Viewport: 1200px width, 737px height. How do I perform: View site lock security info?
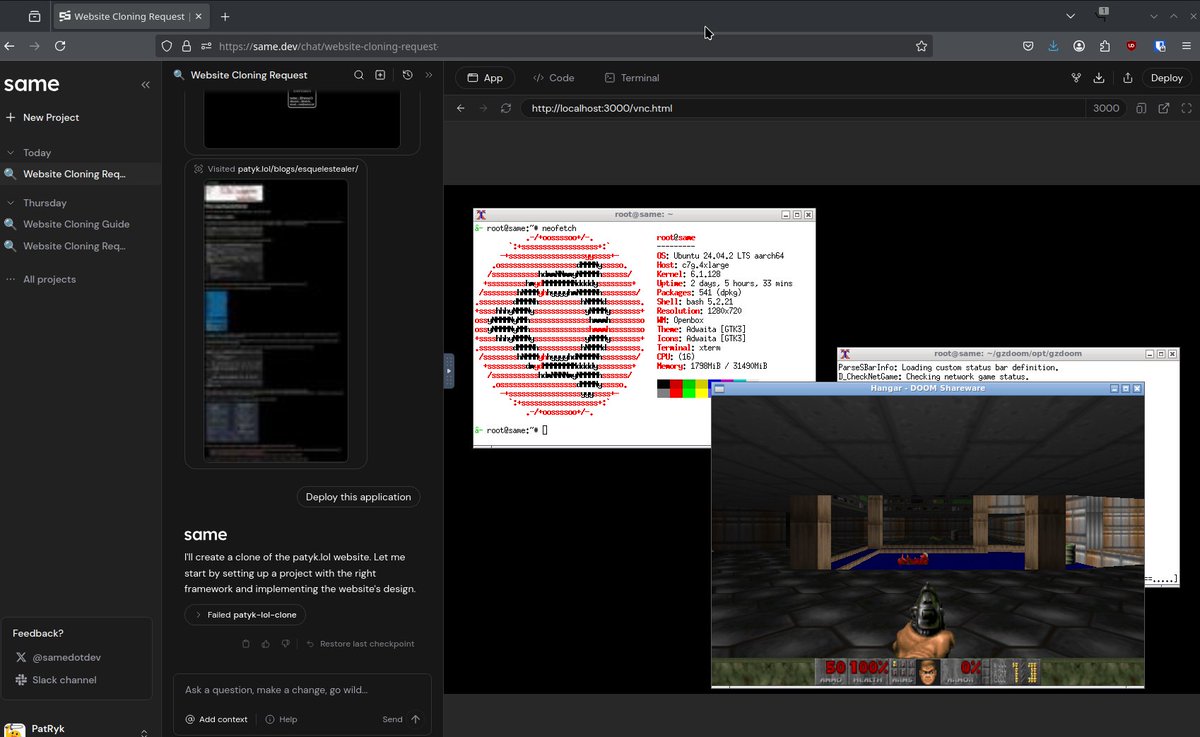(x=185, y=46)
